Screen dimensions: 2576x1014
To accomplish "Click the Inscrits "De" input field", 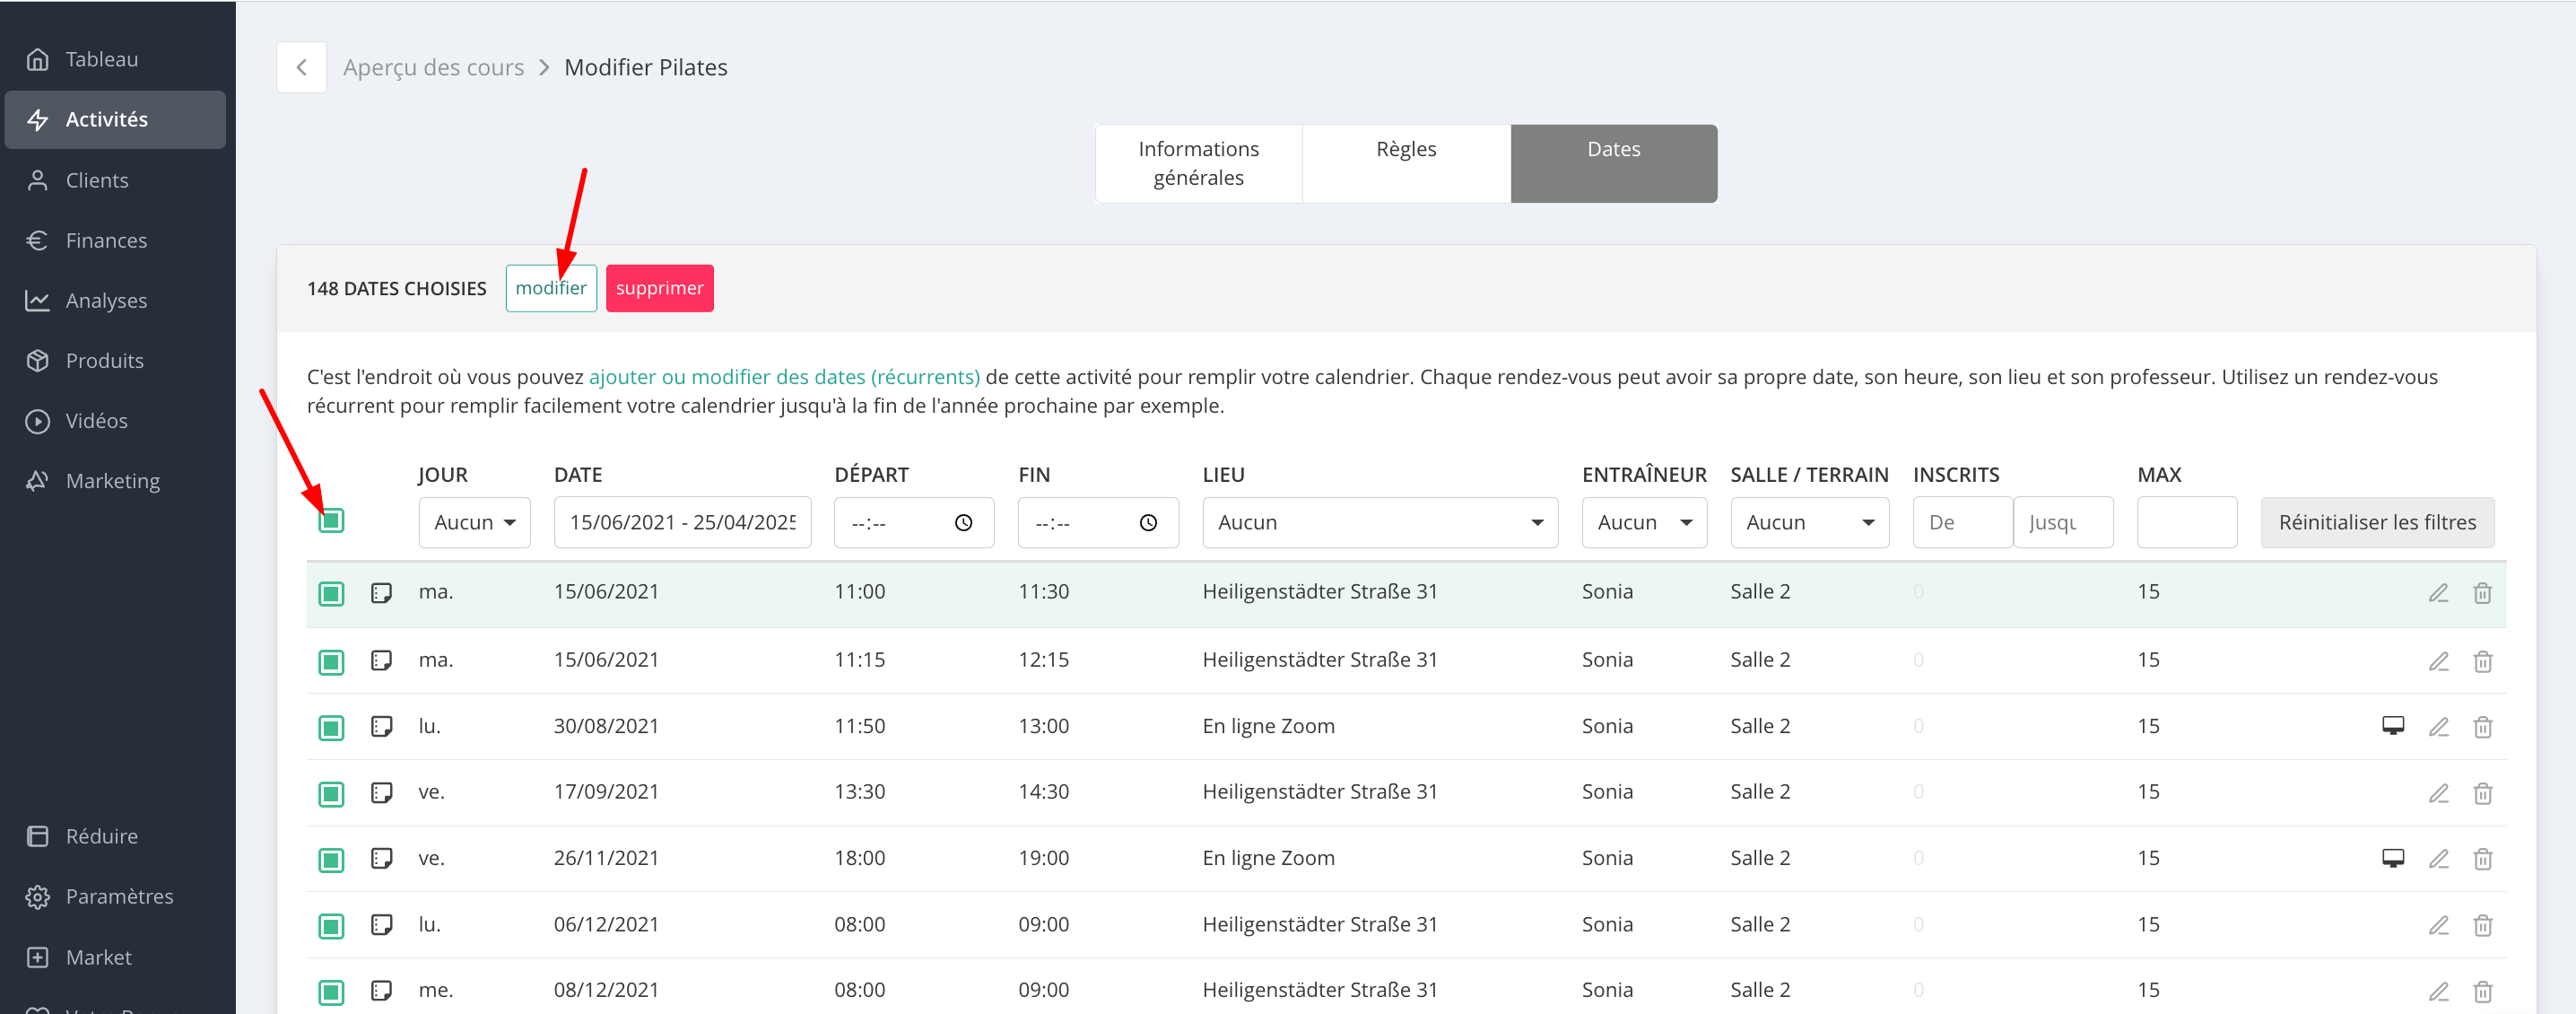I will tap(1961, 523).
